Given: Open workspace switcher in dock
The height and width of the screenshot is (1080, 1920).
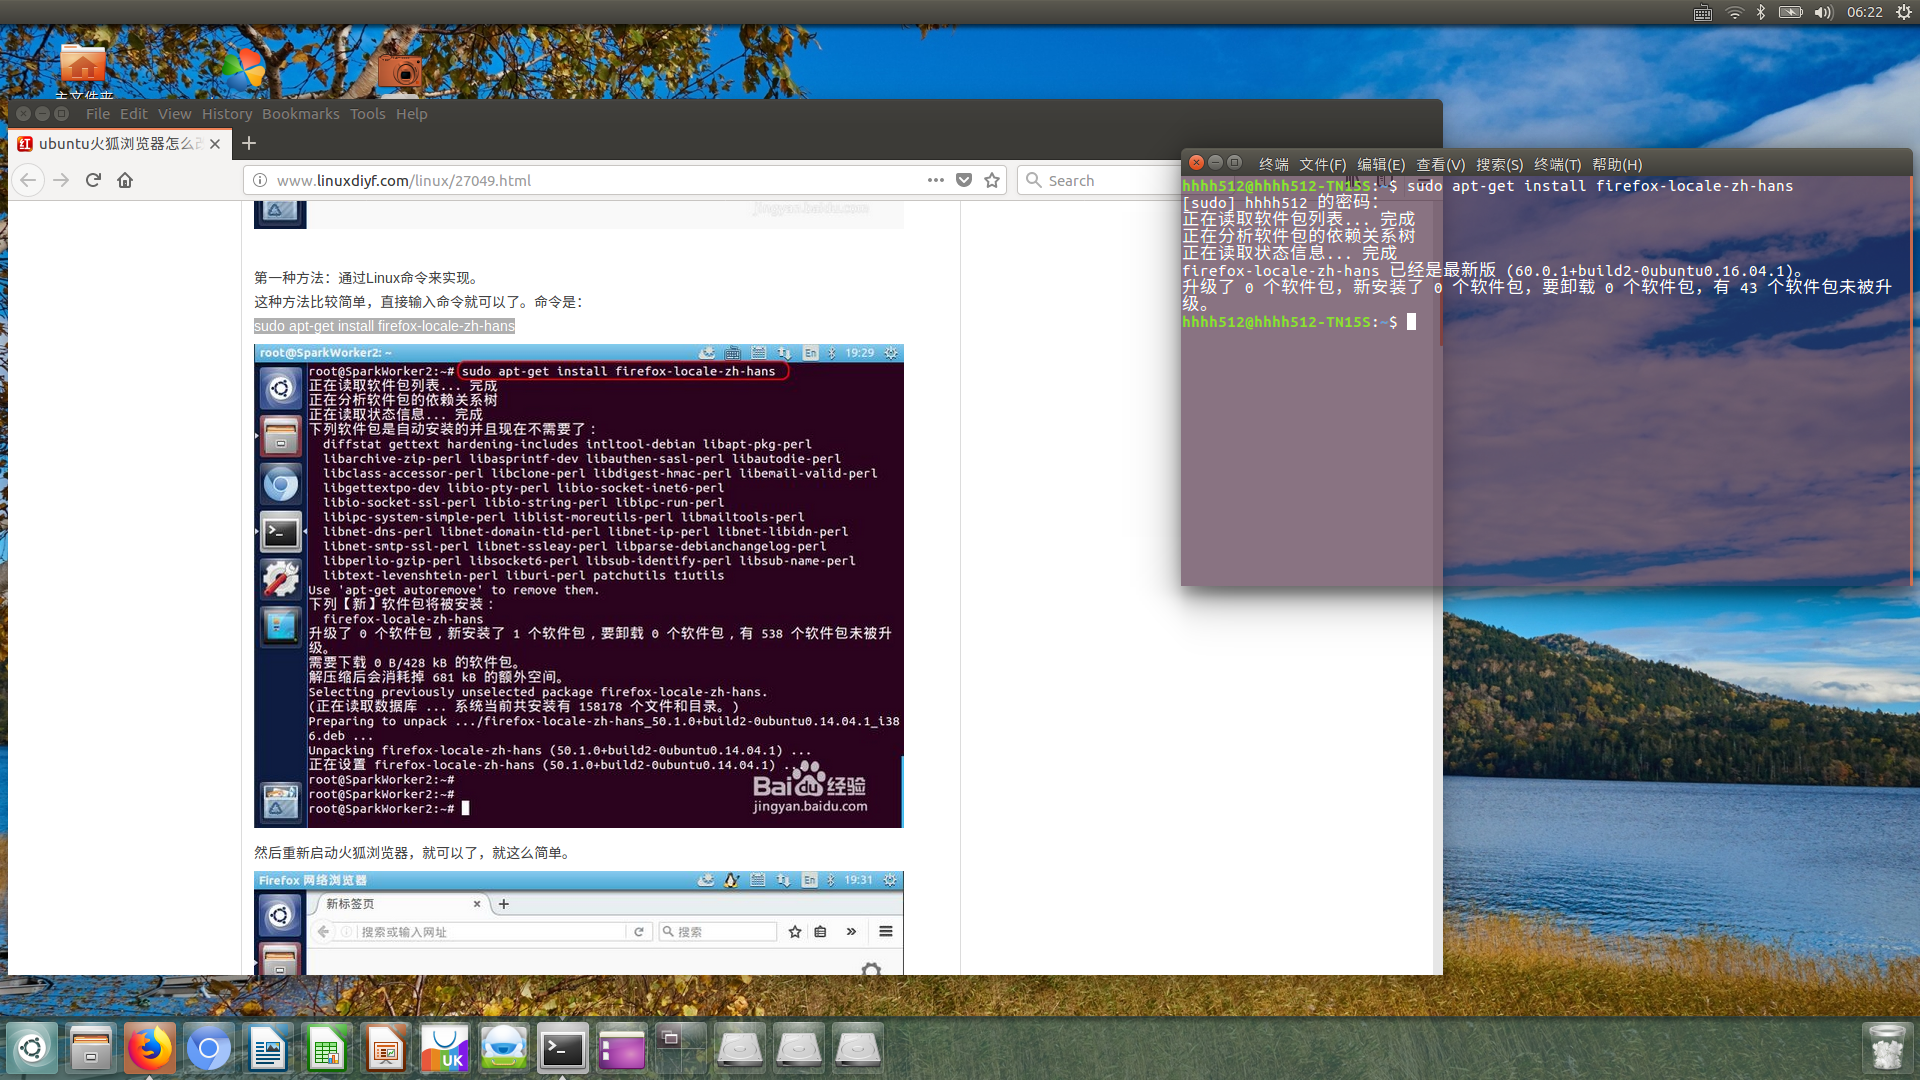Looking at the screenshot, I should coord(681,1048).
